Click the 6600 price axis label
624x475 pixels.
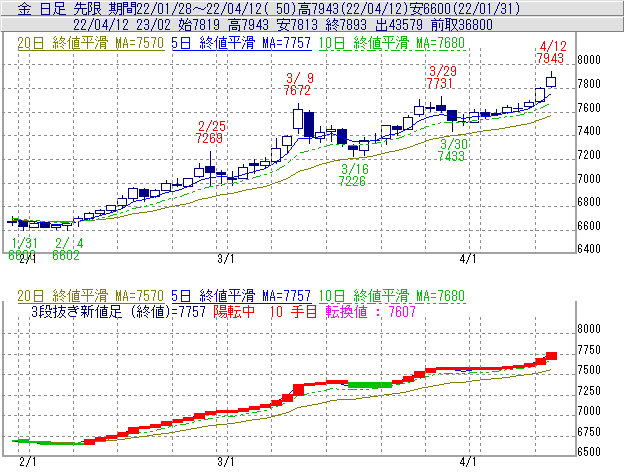pos(589,226)
